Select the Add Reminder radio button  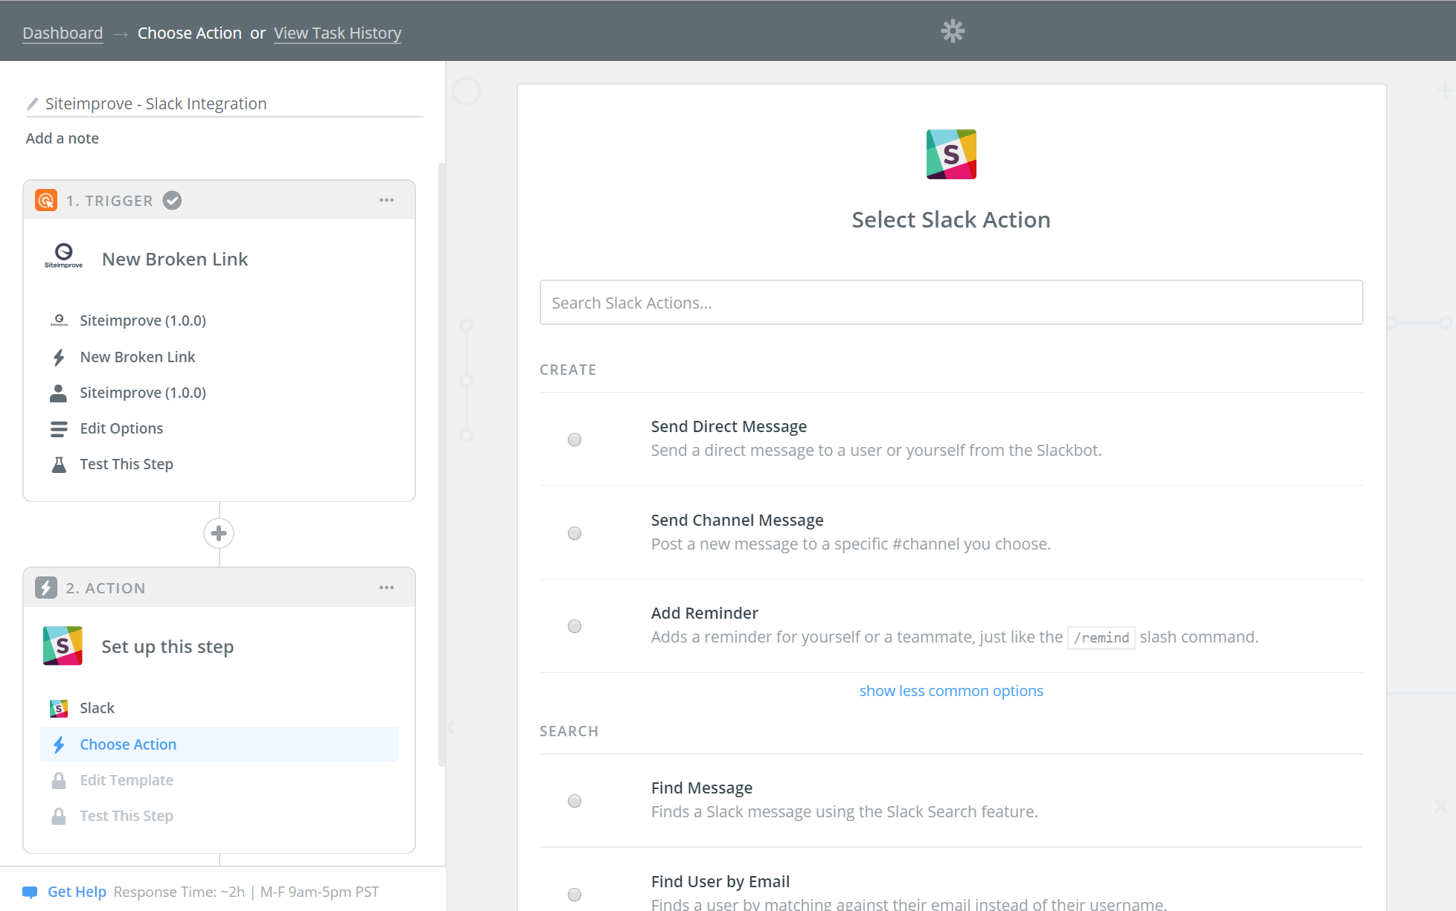pos(574,626)
